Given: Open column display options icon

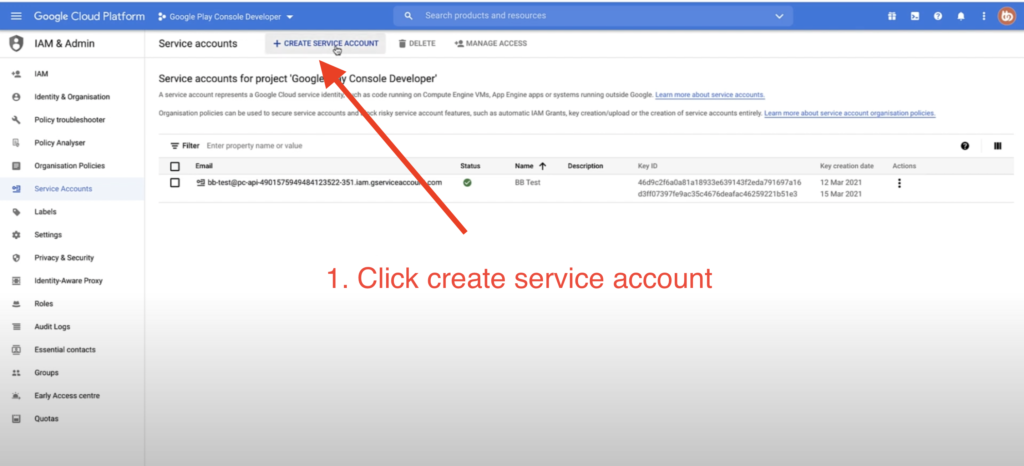Looking at the screenshot, I should [x=997, y=146].
